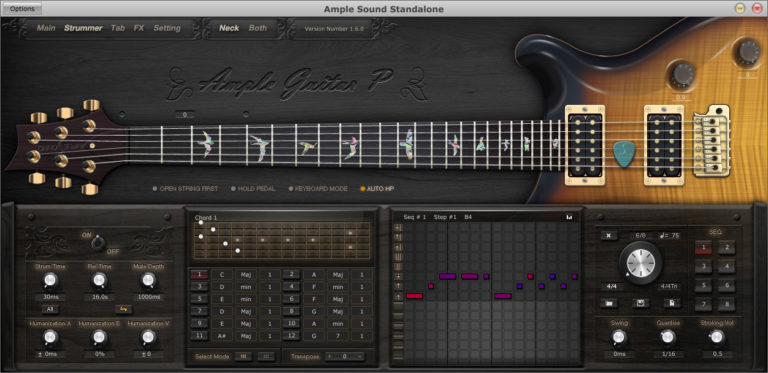Screen dimensions: 768x373
Task: Select the Neck view tab
Action: click(x=229, y=28)
